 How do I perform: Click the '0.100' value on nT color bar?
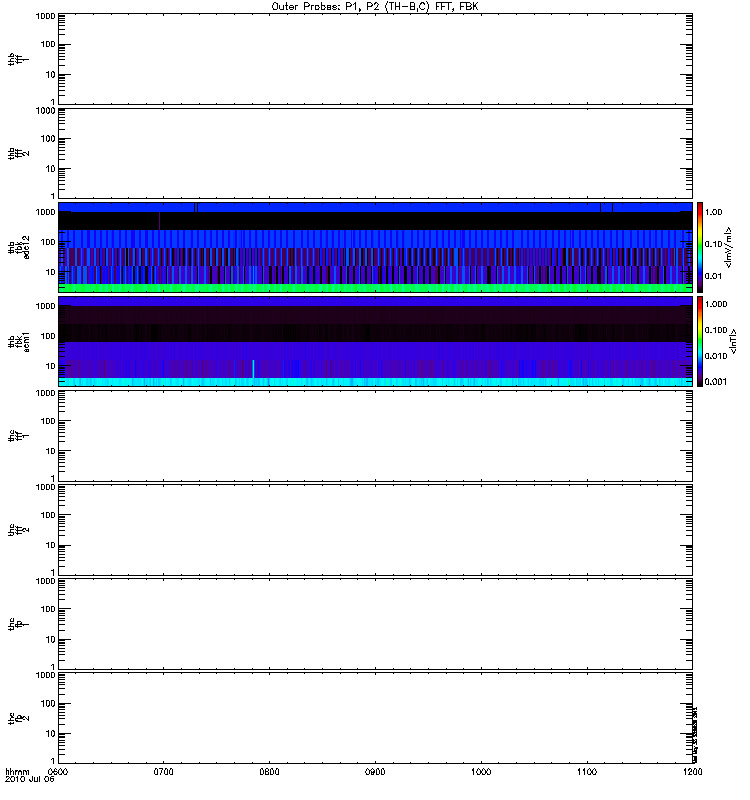(716, 330)
